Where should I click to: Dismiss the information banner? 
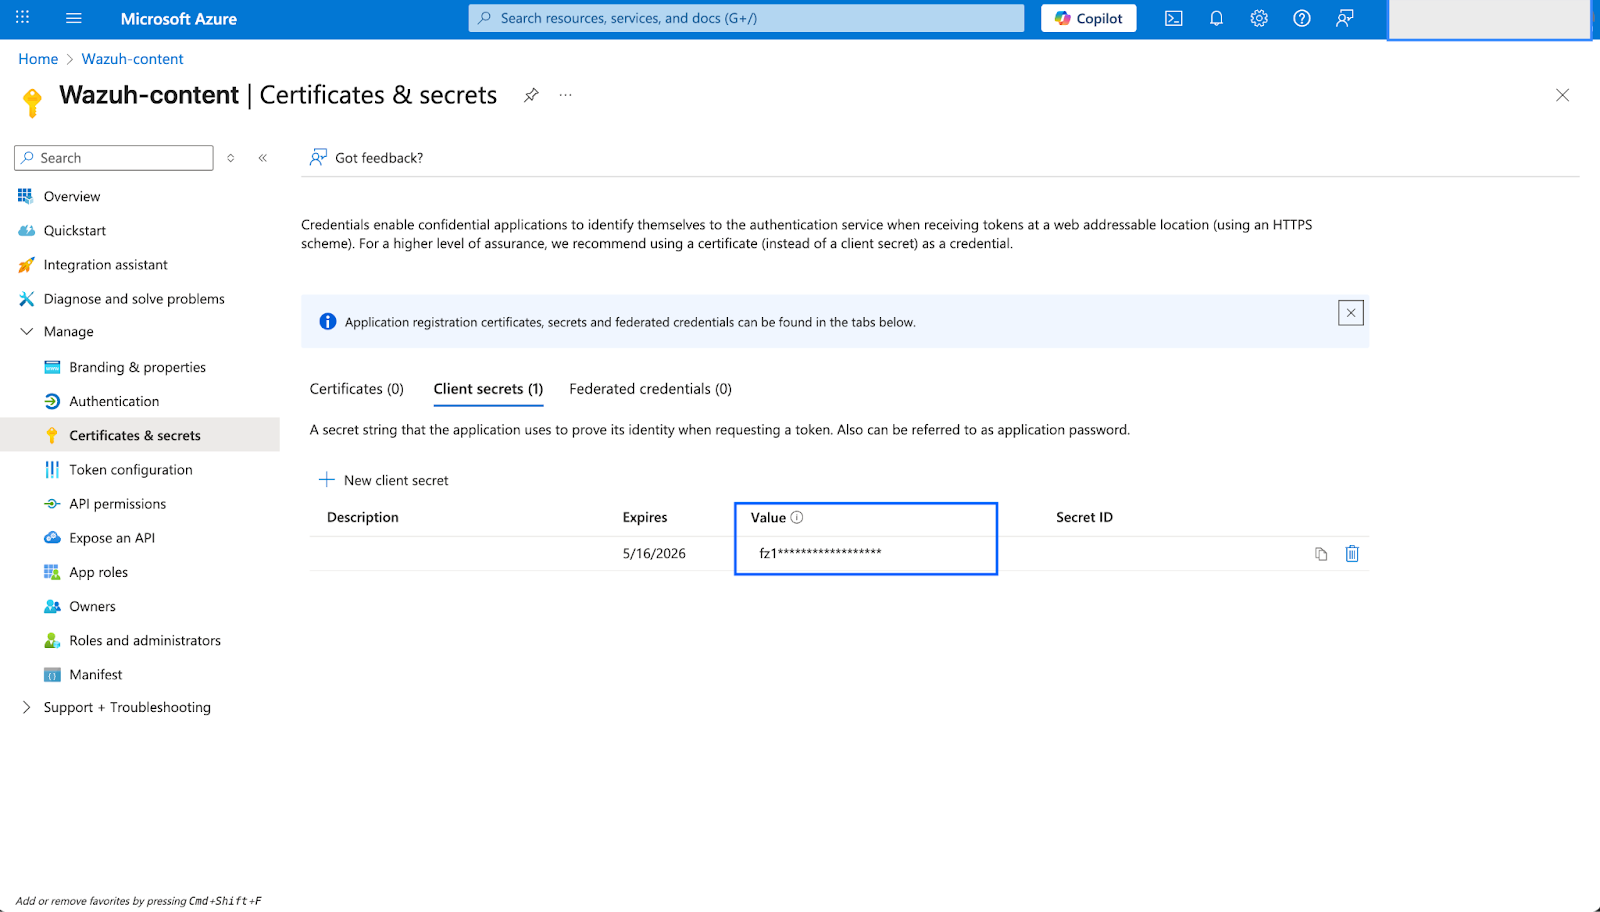1350,313
